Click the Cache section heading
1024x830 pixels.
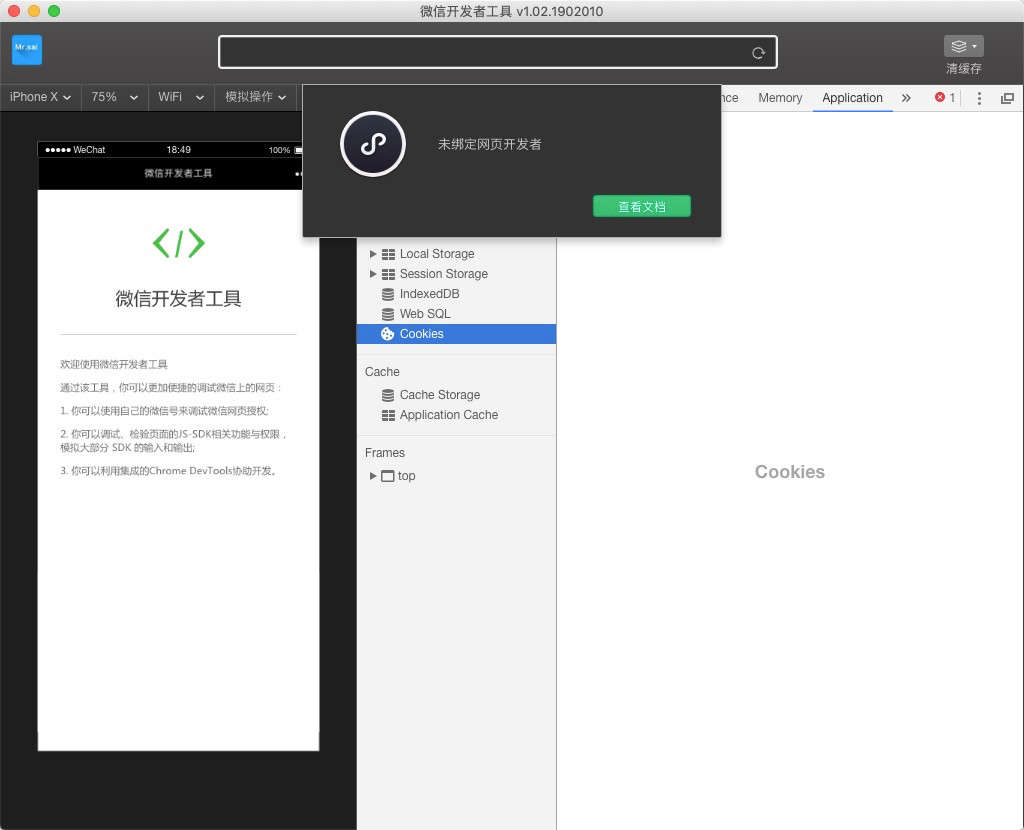tap(382, 372)
